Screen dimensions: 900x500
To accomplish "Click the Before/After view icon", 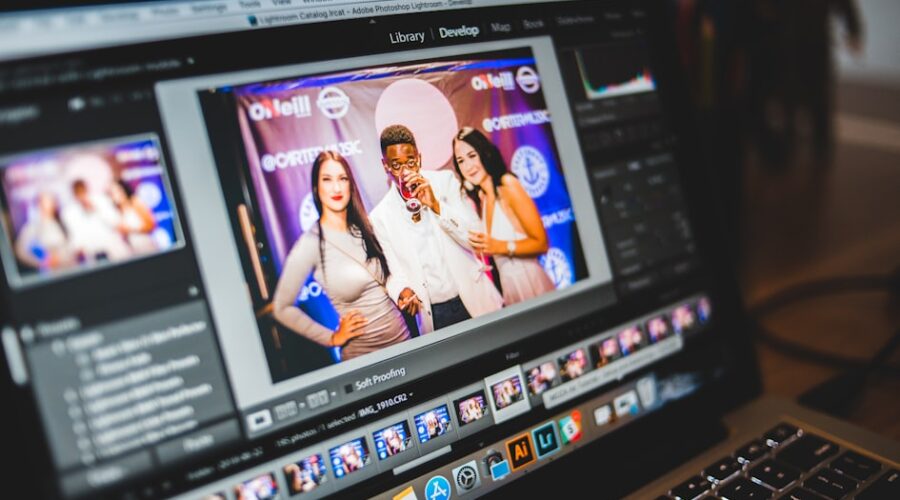I will click(x=285, y=410).
